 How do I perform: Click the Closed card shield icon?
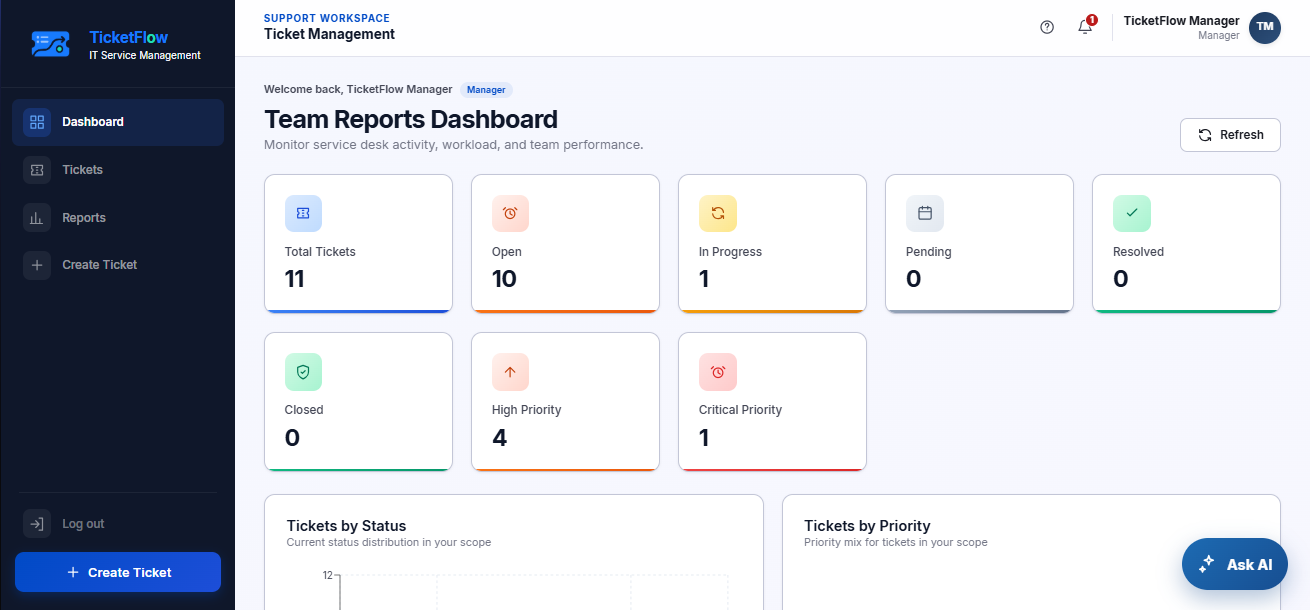click(303, 371)
